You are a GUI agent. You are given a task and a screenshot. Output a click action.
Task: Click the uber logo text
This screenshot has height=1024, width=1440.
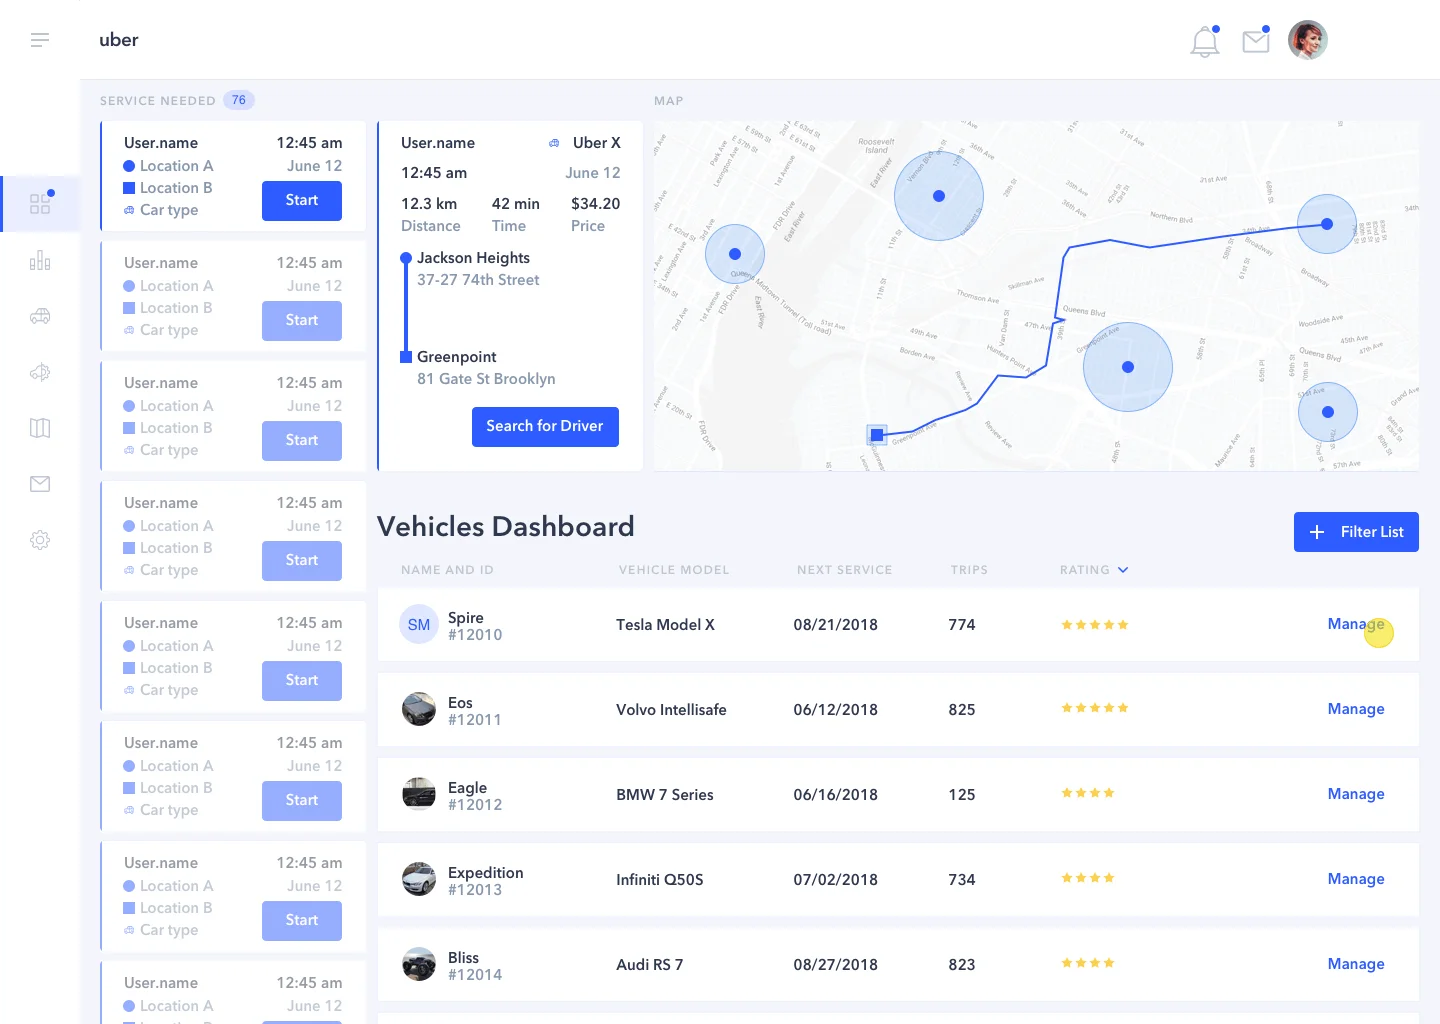pyautogui.click(x=119, y=40)
